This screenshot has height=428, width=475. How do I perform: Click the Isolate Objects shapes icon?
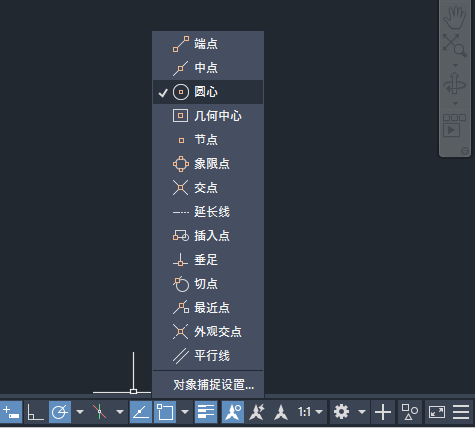coord(410,412)
